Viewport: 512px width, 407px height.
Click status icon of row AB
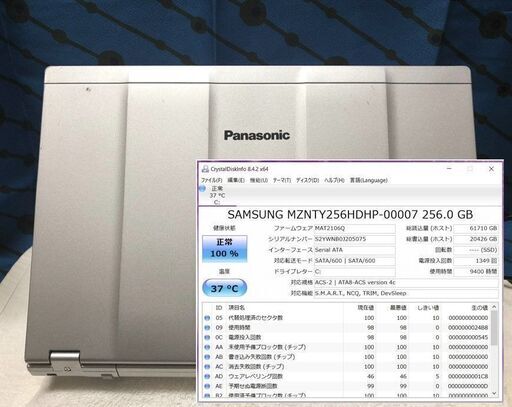tap(207, 357)
